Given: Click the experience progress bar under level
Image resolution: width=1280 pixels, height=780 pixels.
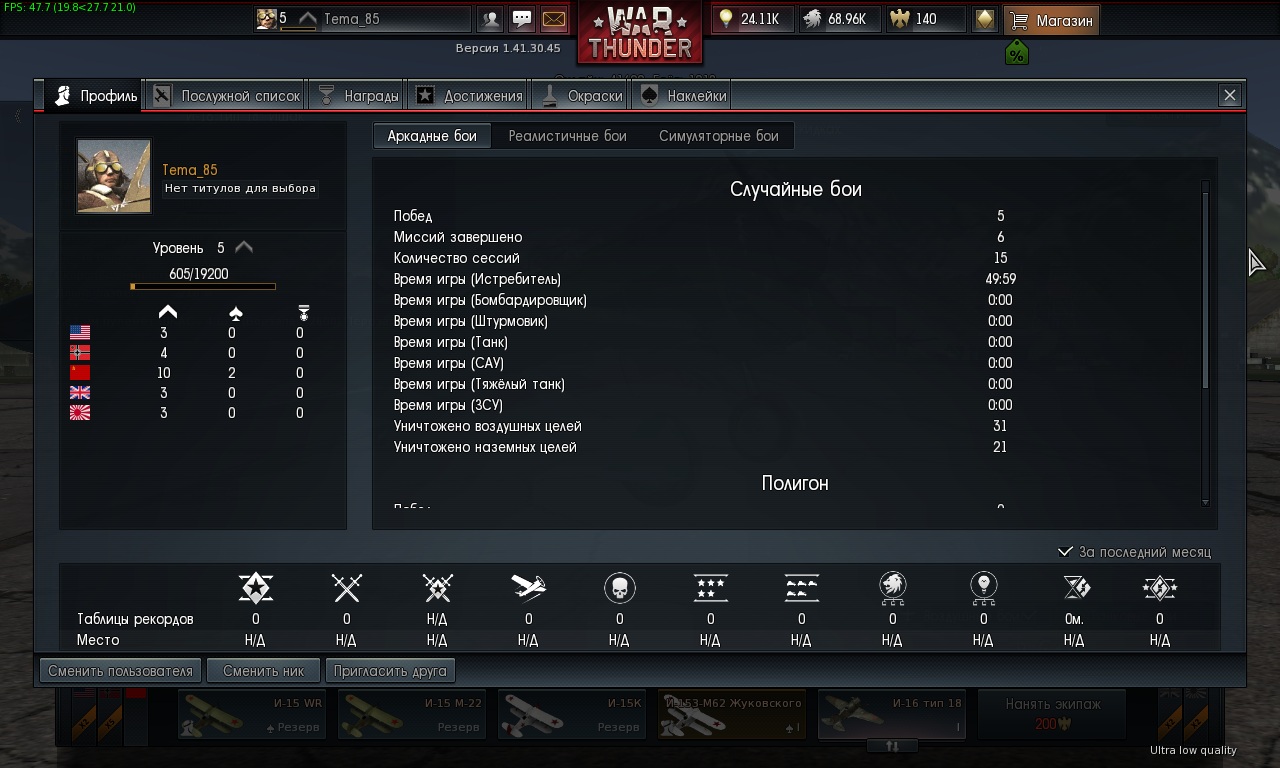Looking at the screenshot, I should pos(203,287).
